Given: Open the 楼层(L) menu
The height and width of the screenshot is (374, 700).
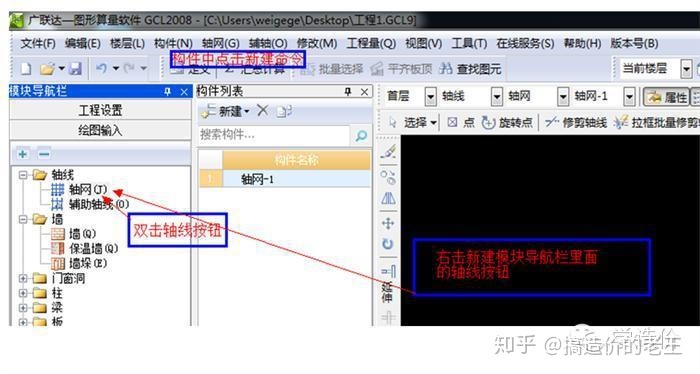Looking at the screenshot, I should [128, 43].
